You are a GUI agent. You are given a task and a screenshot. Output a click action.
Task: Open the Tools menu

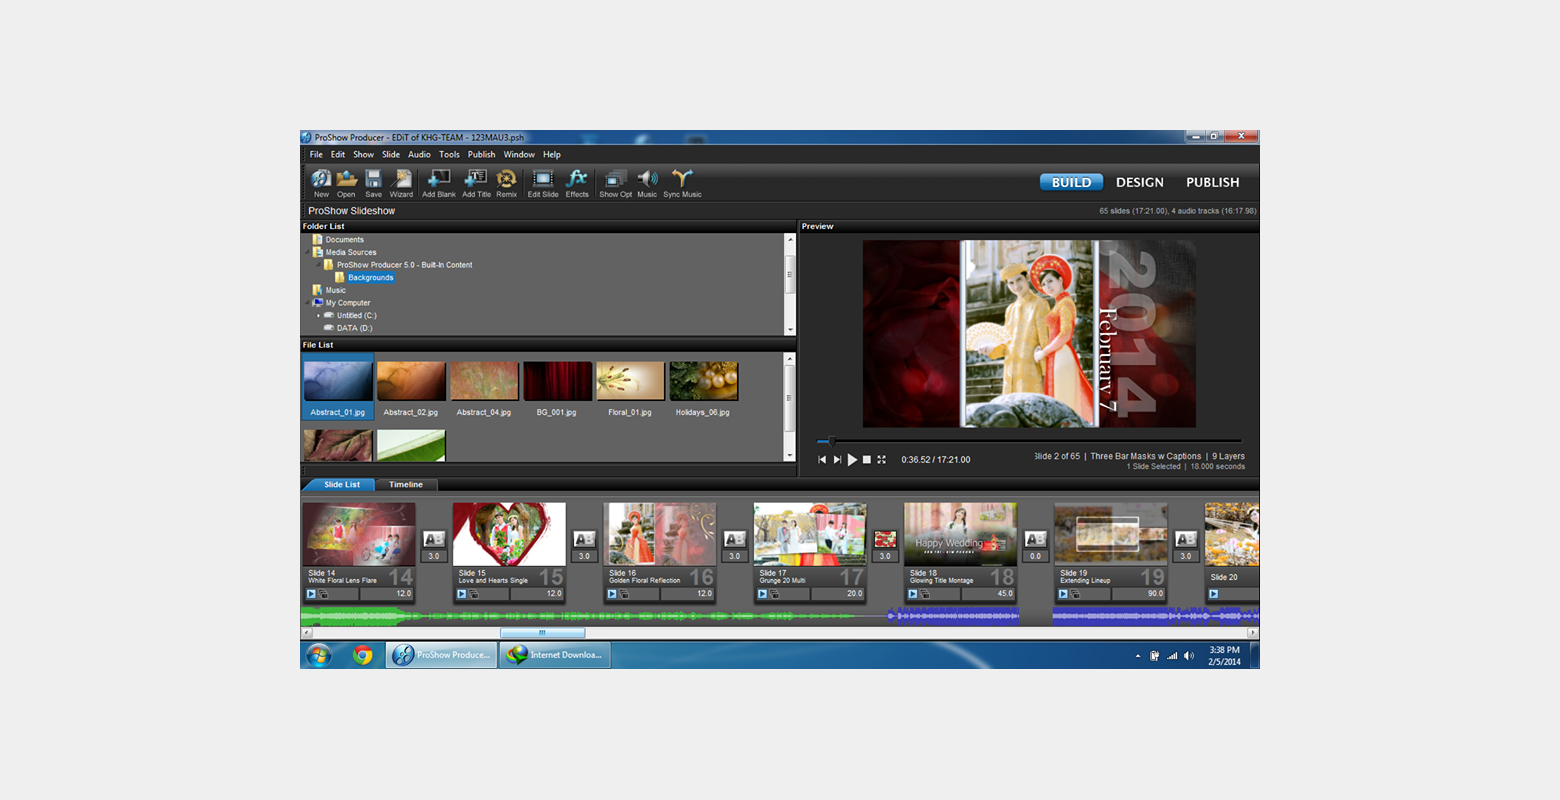(449, 155)
